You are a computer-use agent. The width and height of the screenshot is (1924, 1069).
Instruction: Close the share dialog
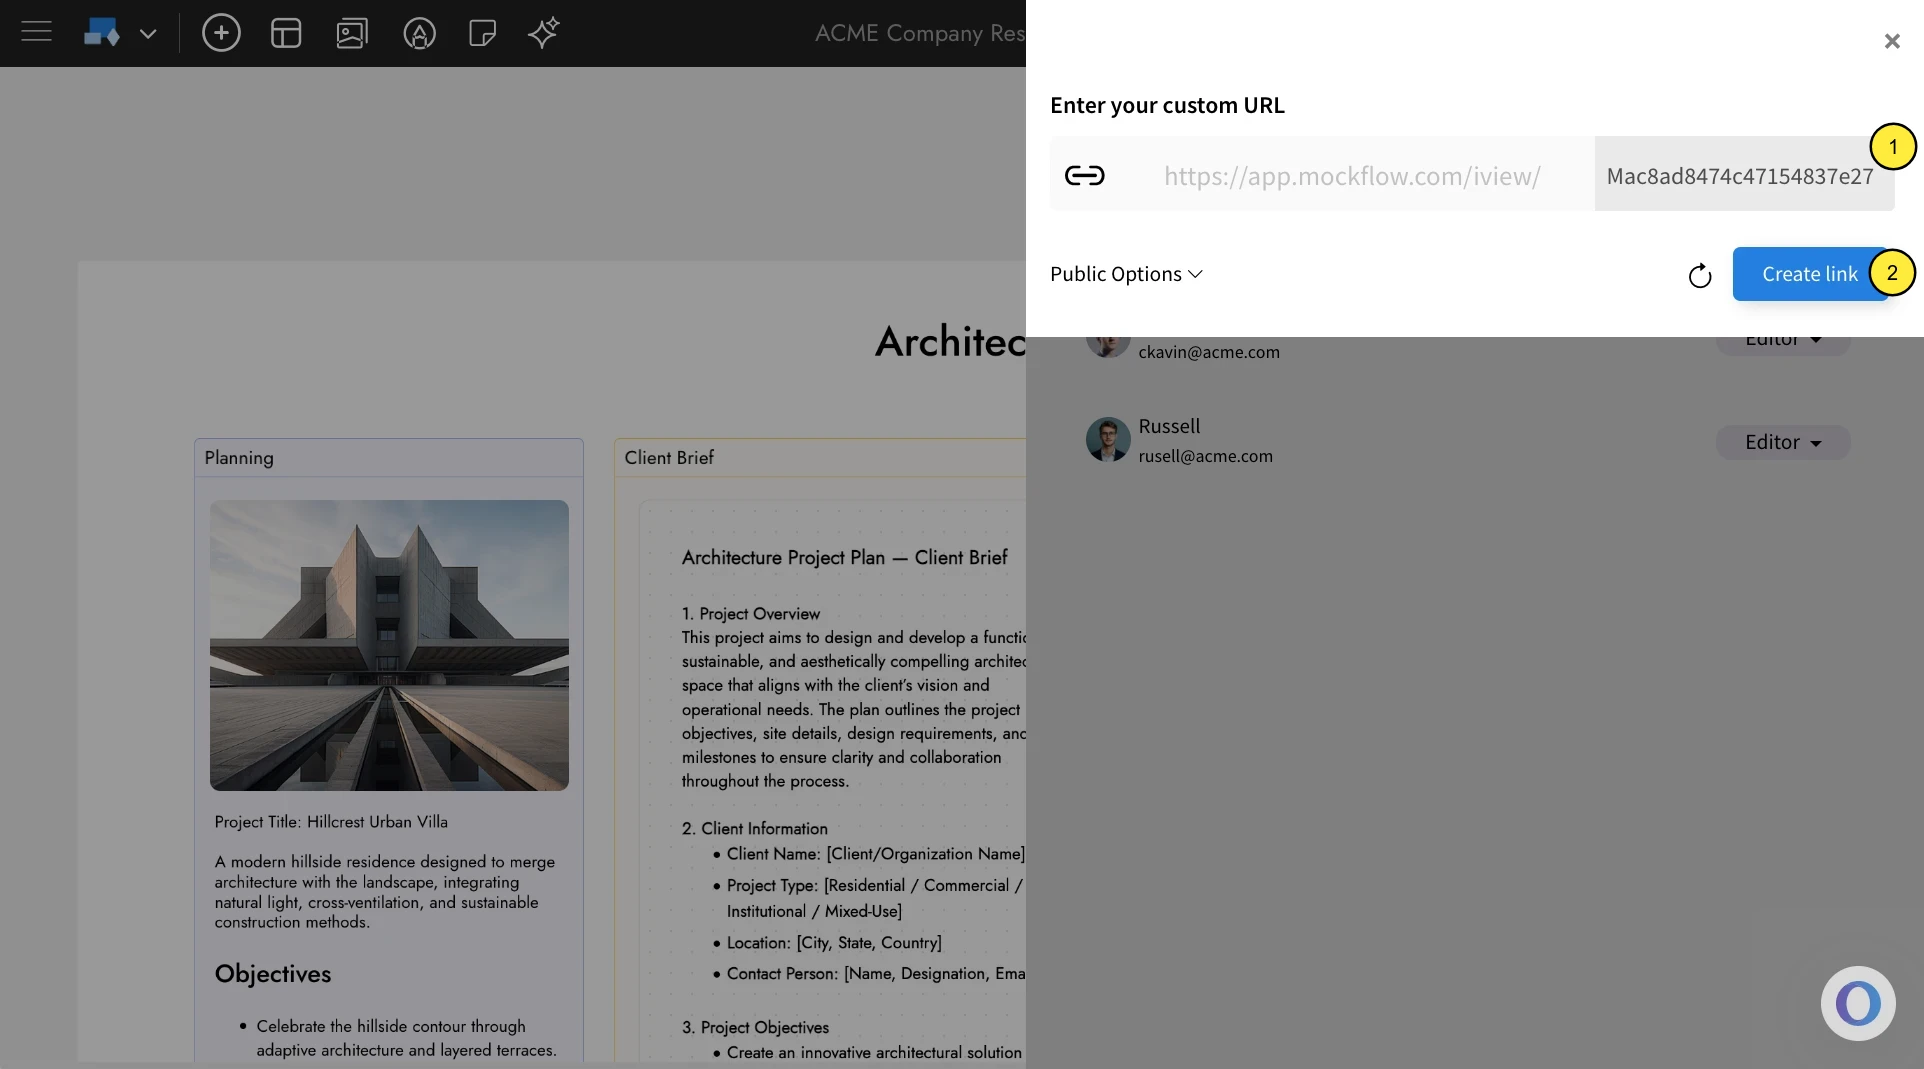point(1892,41)
